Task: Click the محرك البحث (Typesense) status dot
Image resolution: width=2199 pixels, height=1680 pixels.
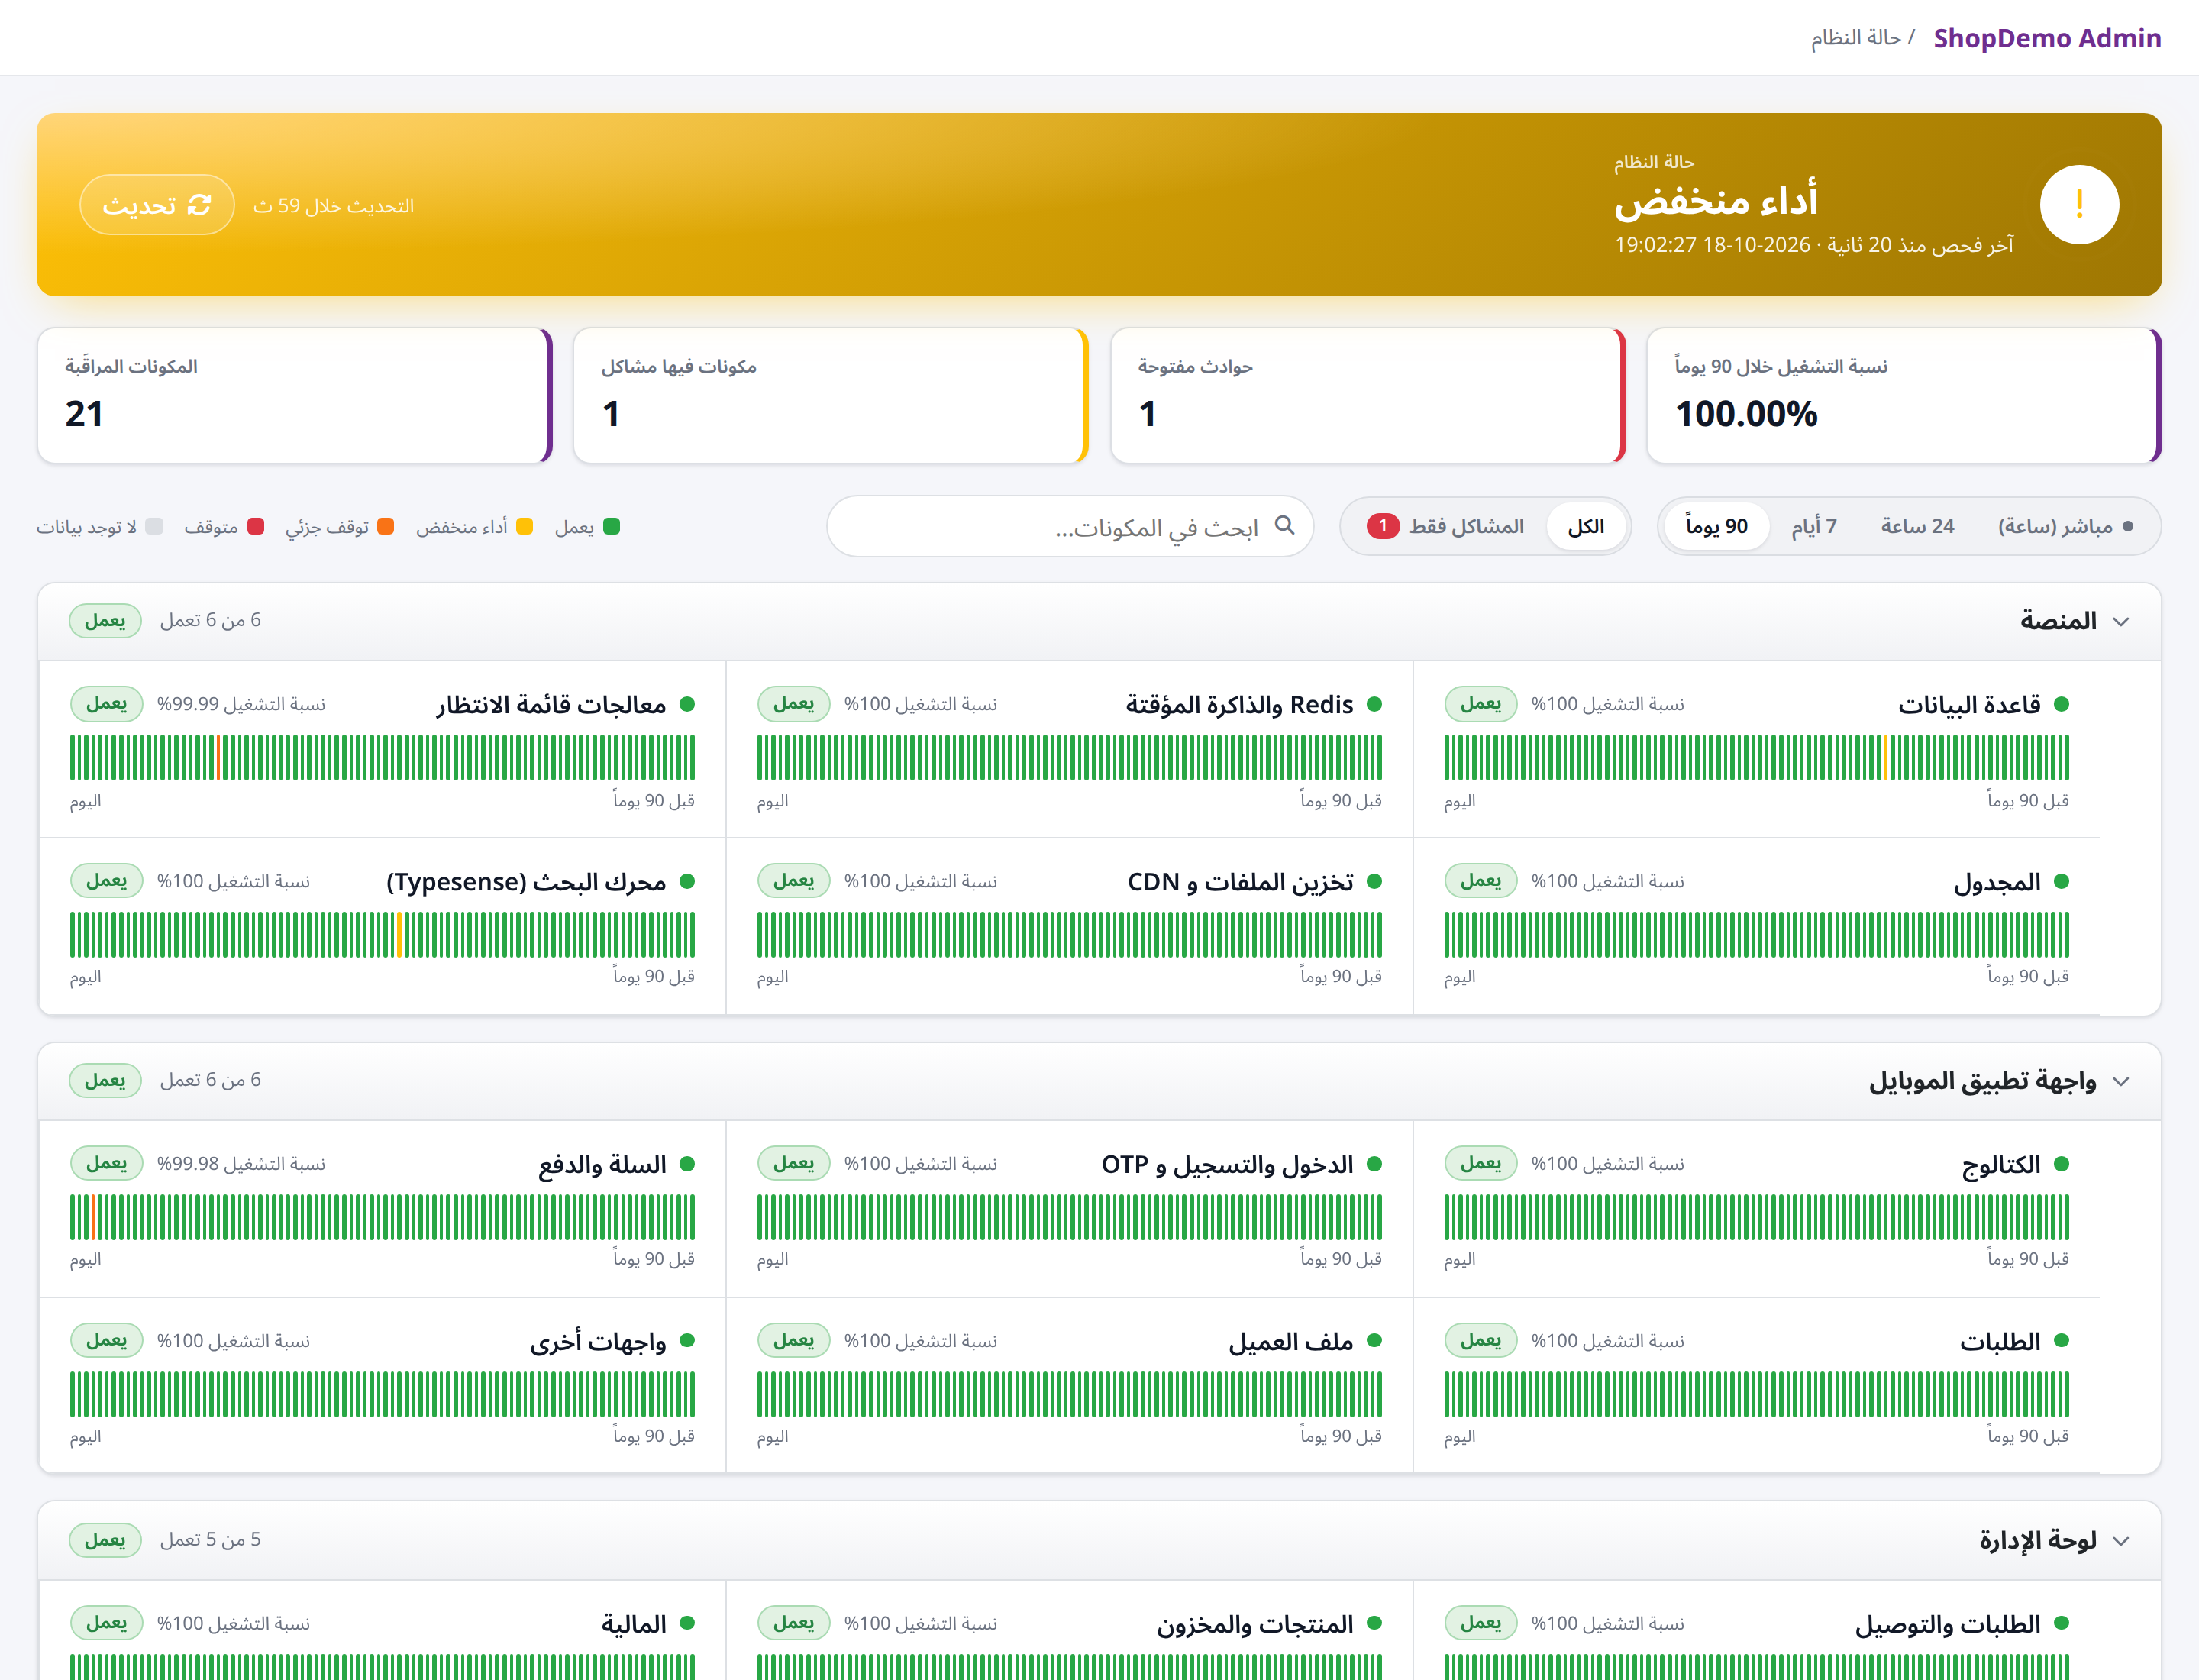Action: [687, 881]
